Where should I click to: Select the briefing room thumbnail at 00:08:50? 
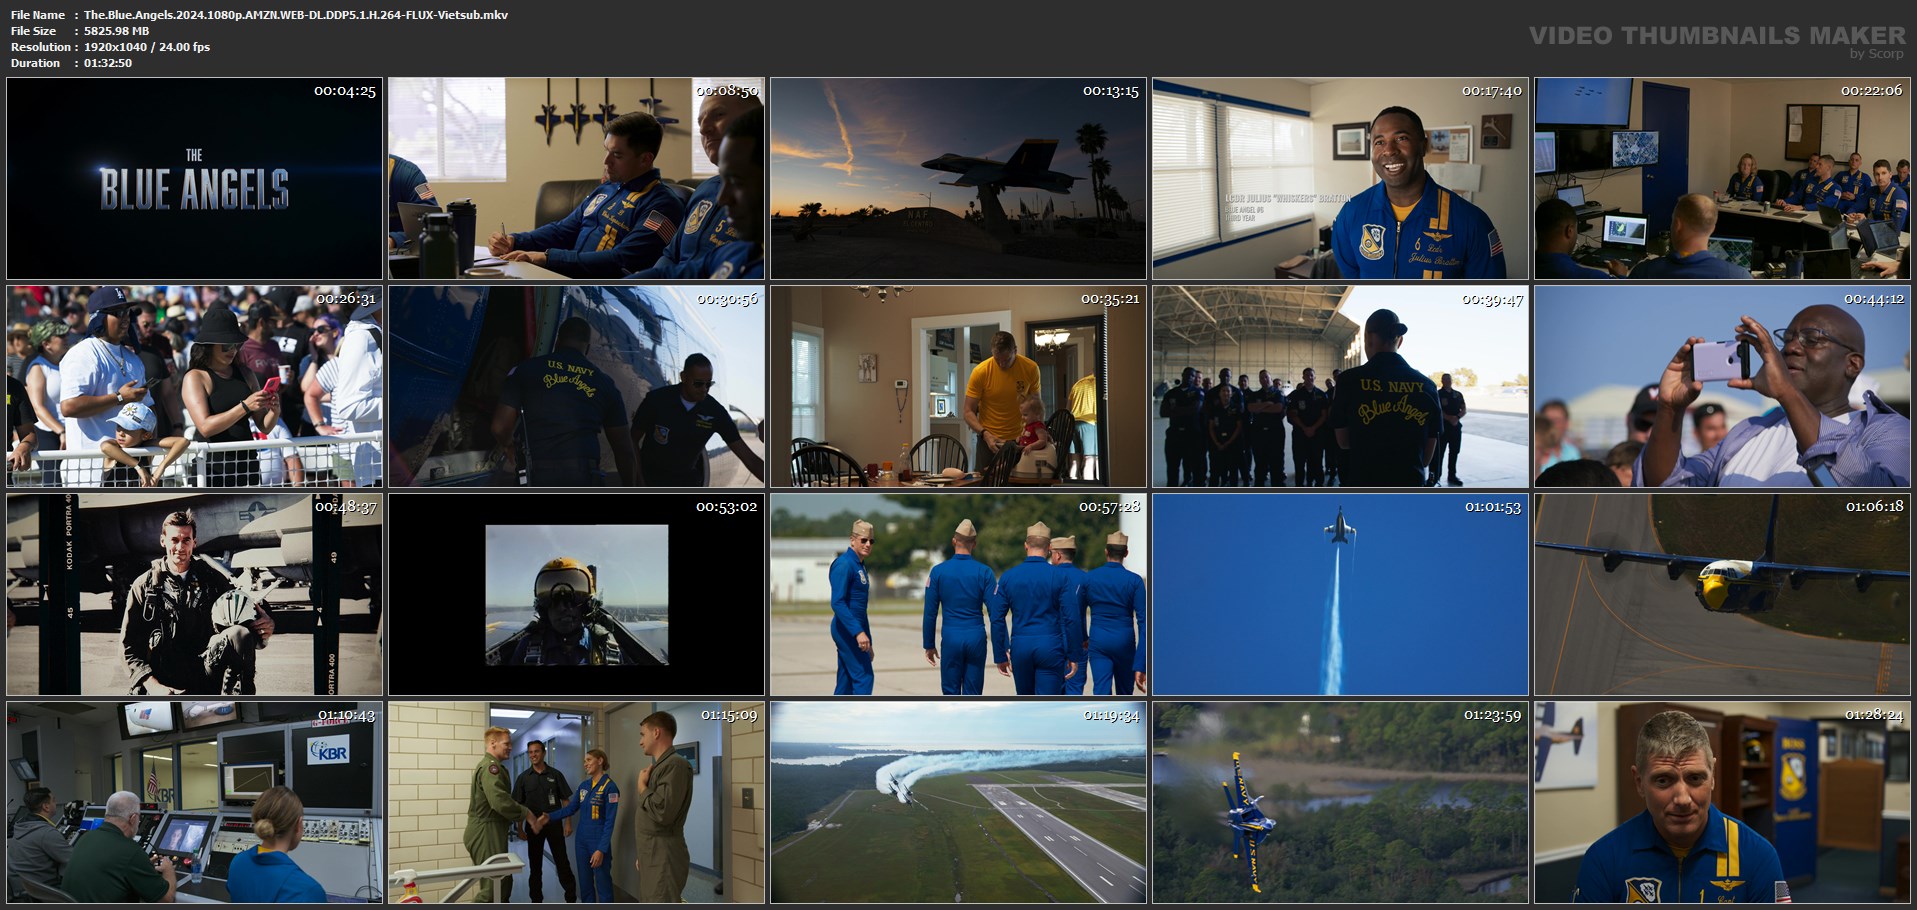tap(576, 178)
